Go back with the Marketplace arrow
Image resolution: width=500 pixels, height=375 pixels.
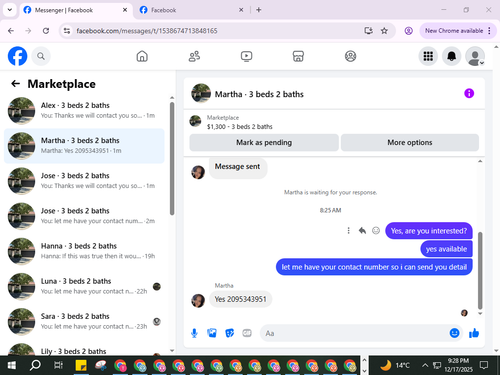click(x=15, y=84)
